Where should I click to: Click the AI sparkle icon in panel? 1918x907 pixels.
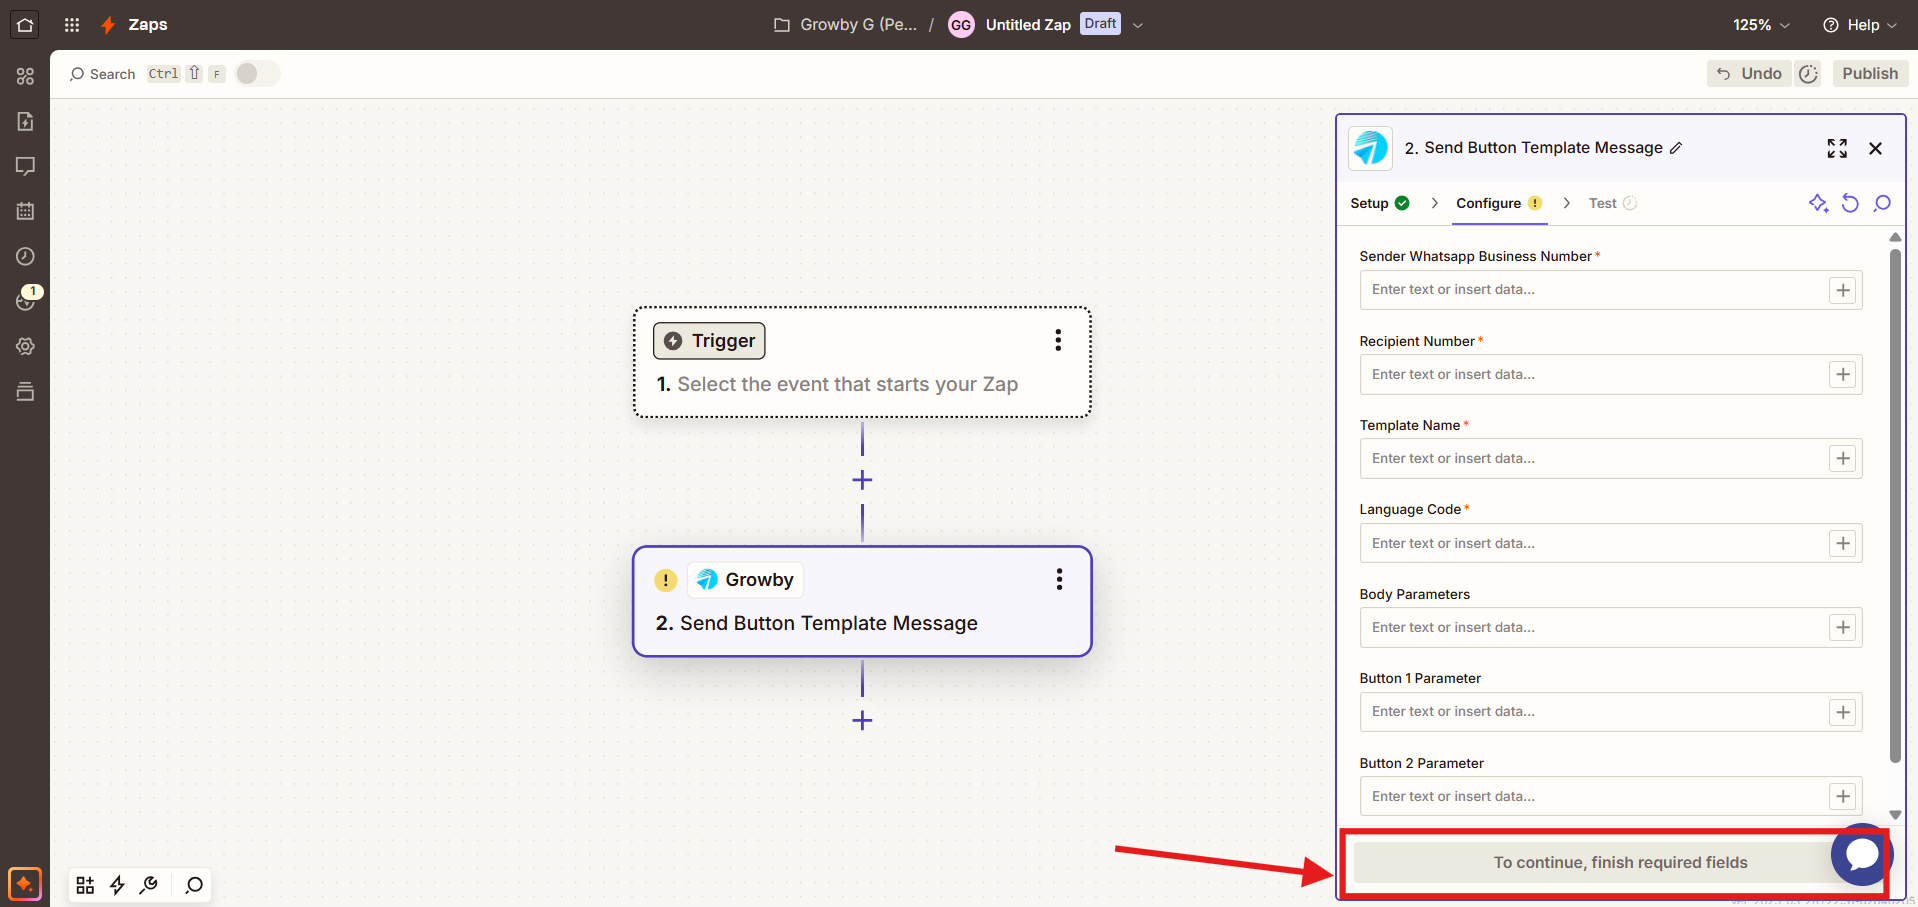pyautogui.click(x=1818, y=203)
